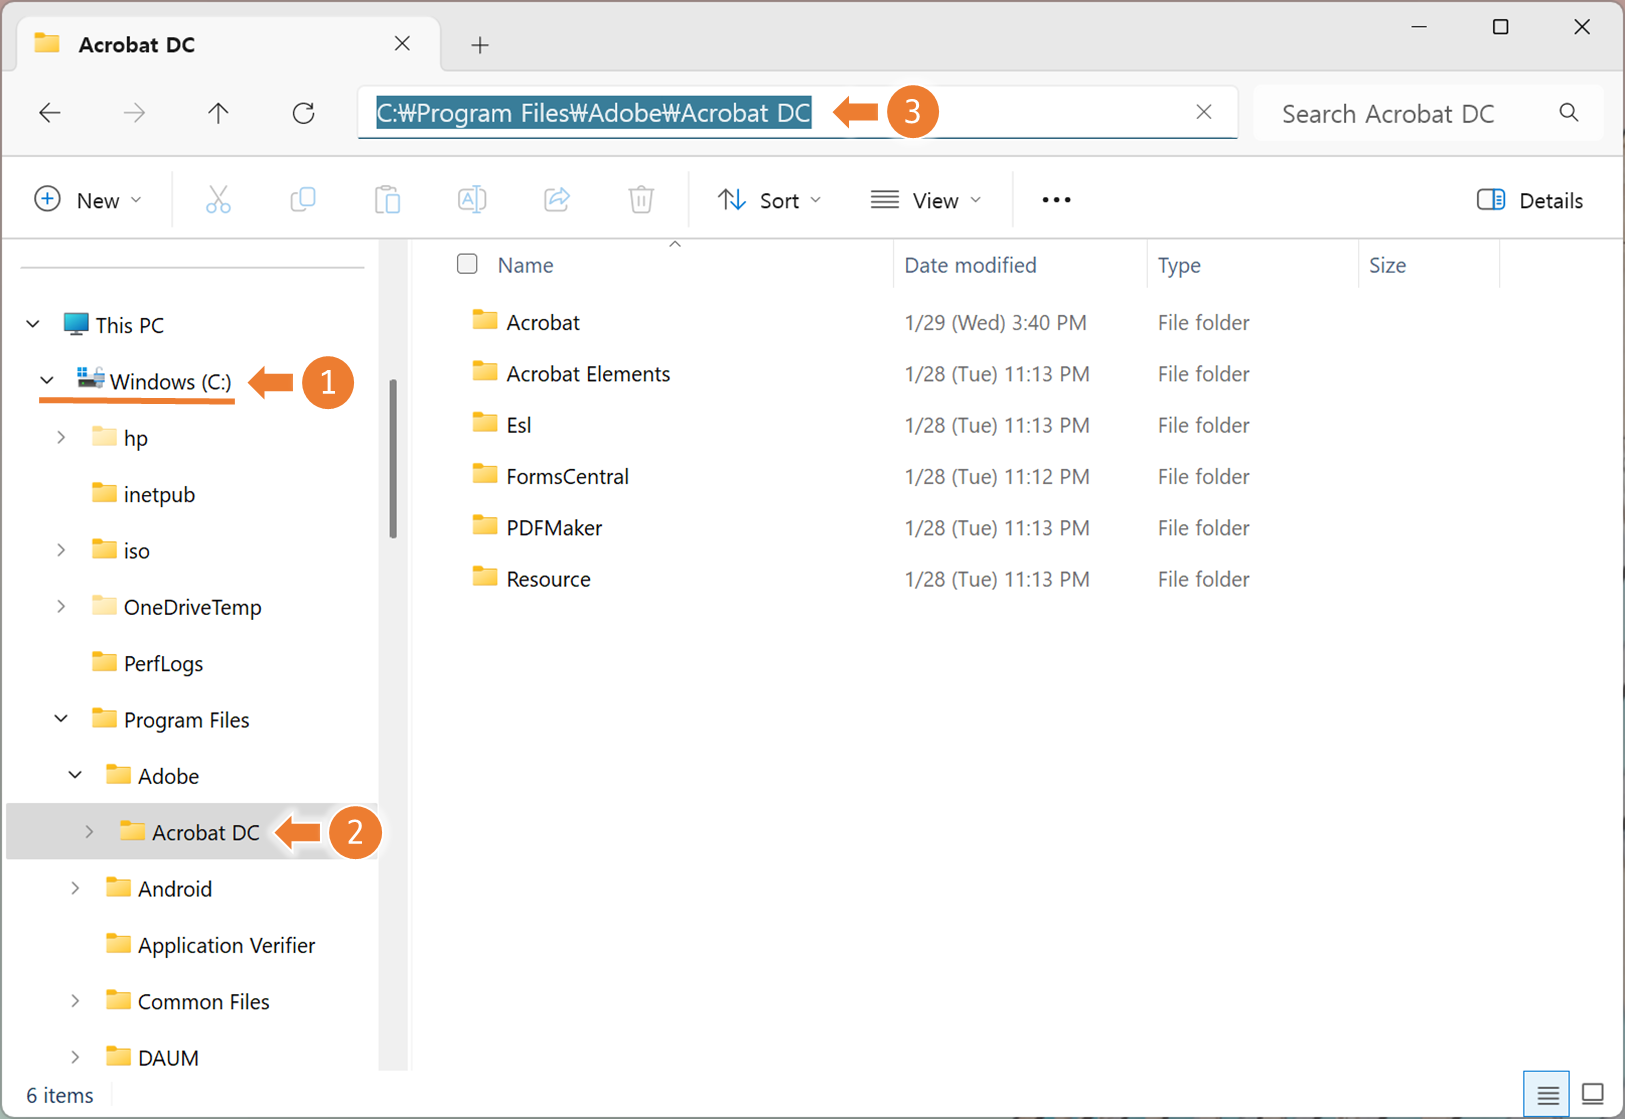The height and width of the screenshot is (1119, 1625).
Task: Switch to the large thumbnails view icon
Action: [x=1593, y=1095]
